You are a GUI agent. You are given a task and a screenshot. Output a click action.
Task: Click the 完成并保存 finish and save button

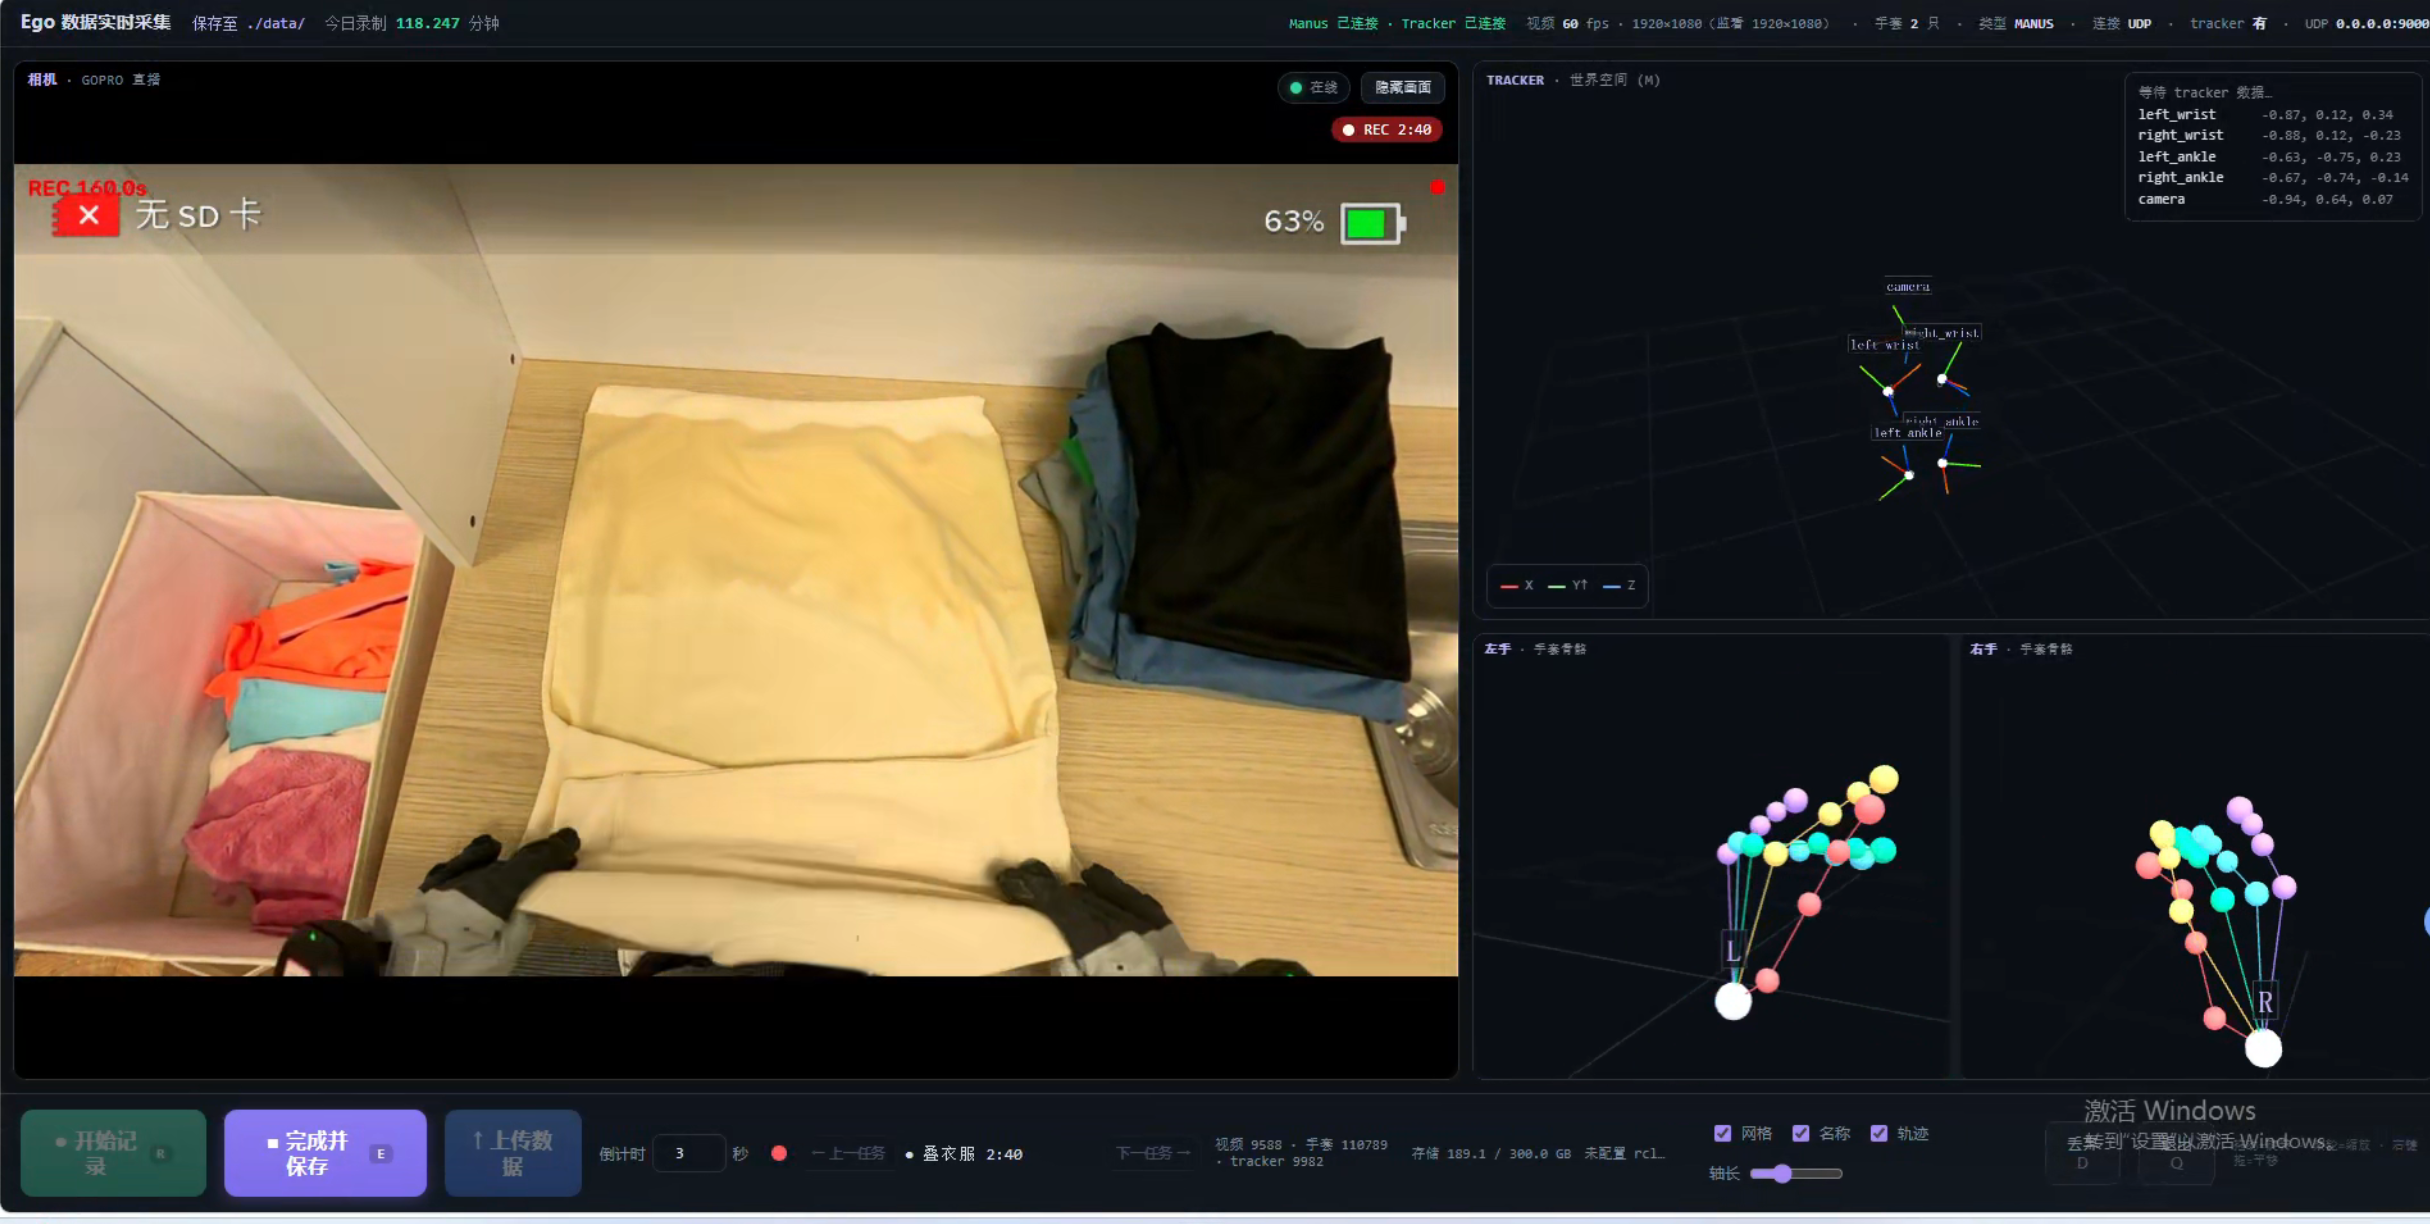pyautogui.click(x=325, y=1153)
